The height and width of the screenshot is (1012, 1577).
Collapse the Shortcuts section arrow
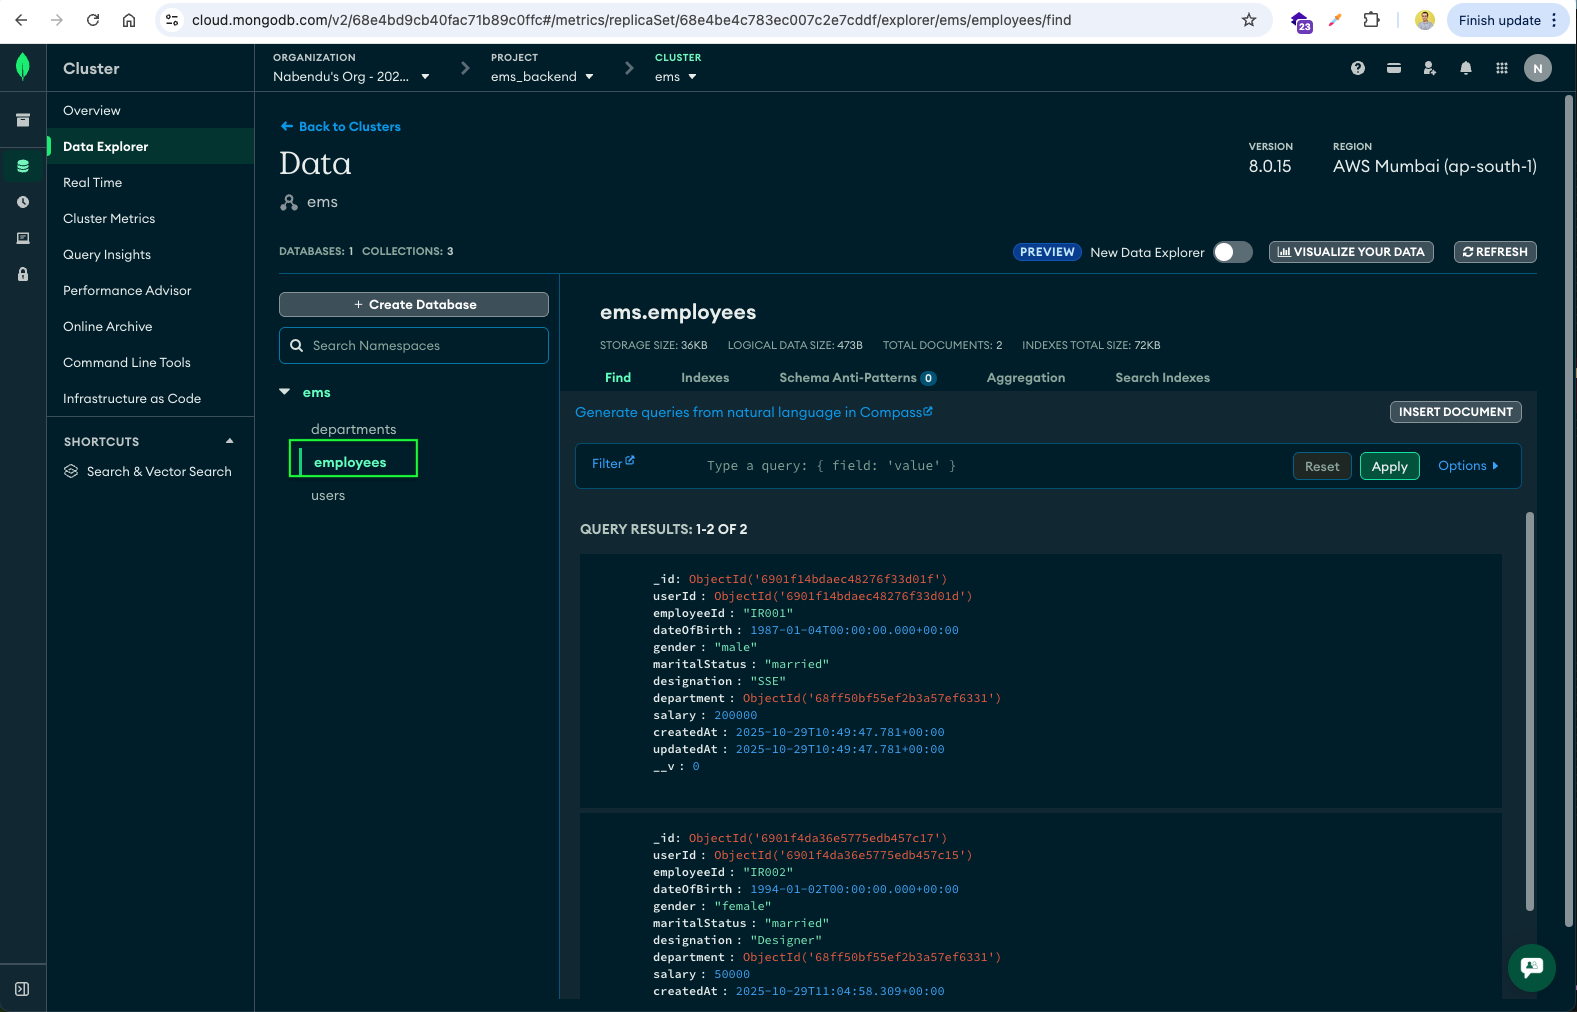click(230, 441)
